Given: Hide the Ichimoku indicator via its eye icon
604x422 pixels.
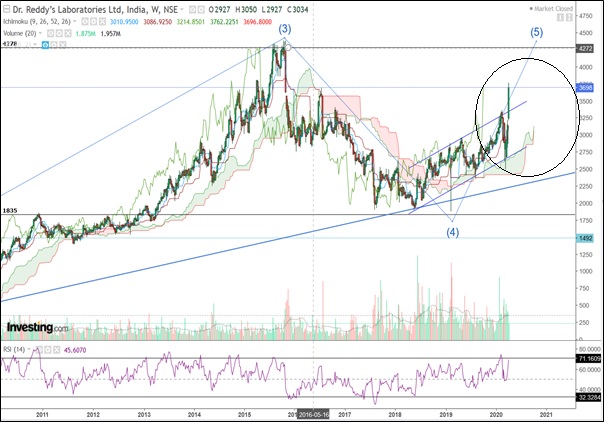Looking at the screenshot, I should click(85, 22).
